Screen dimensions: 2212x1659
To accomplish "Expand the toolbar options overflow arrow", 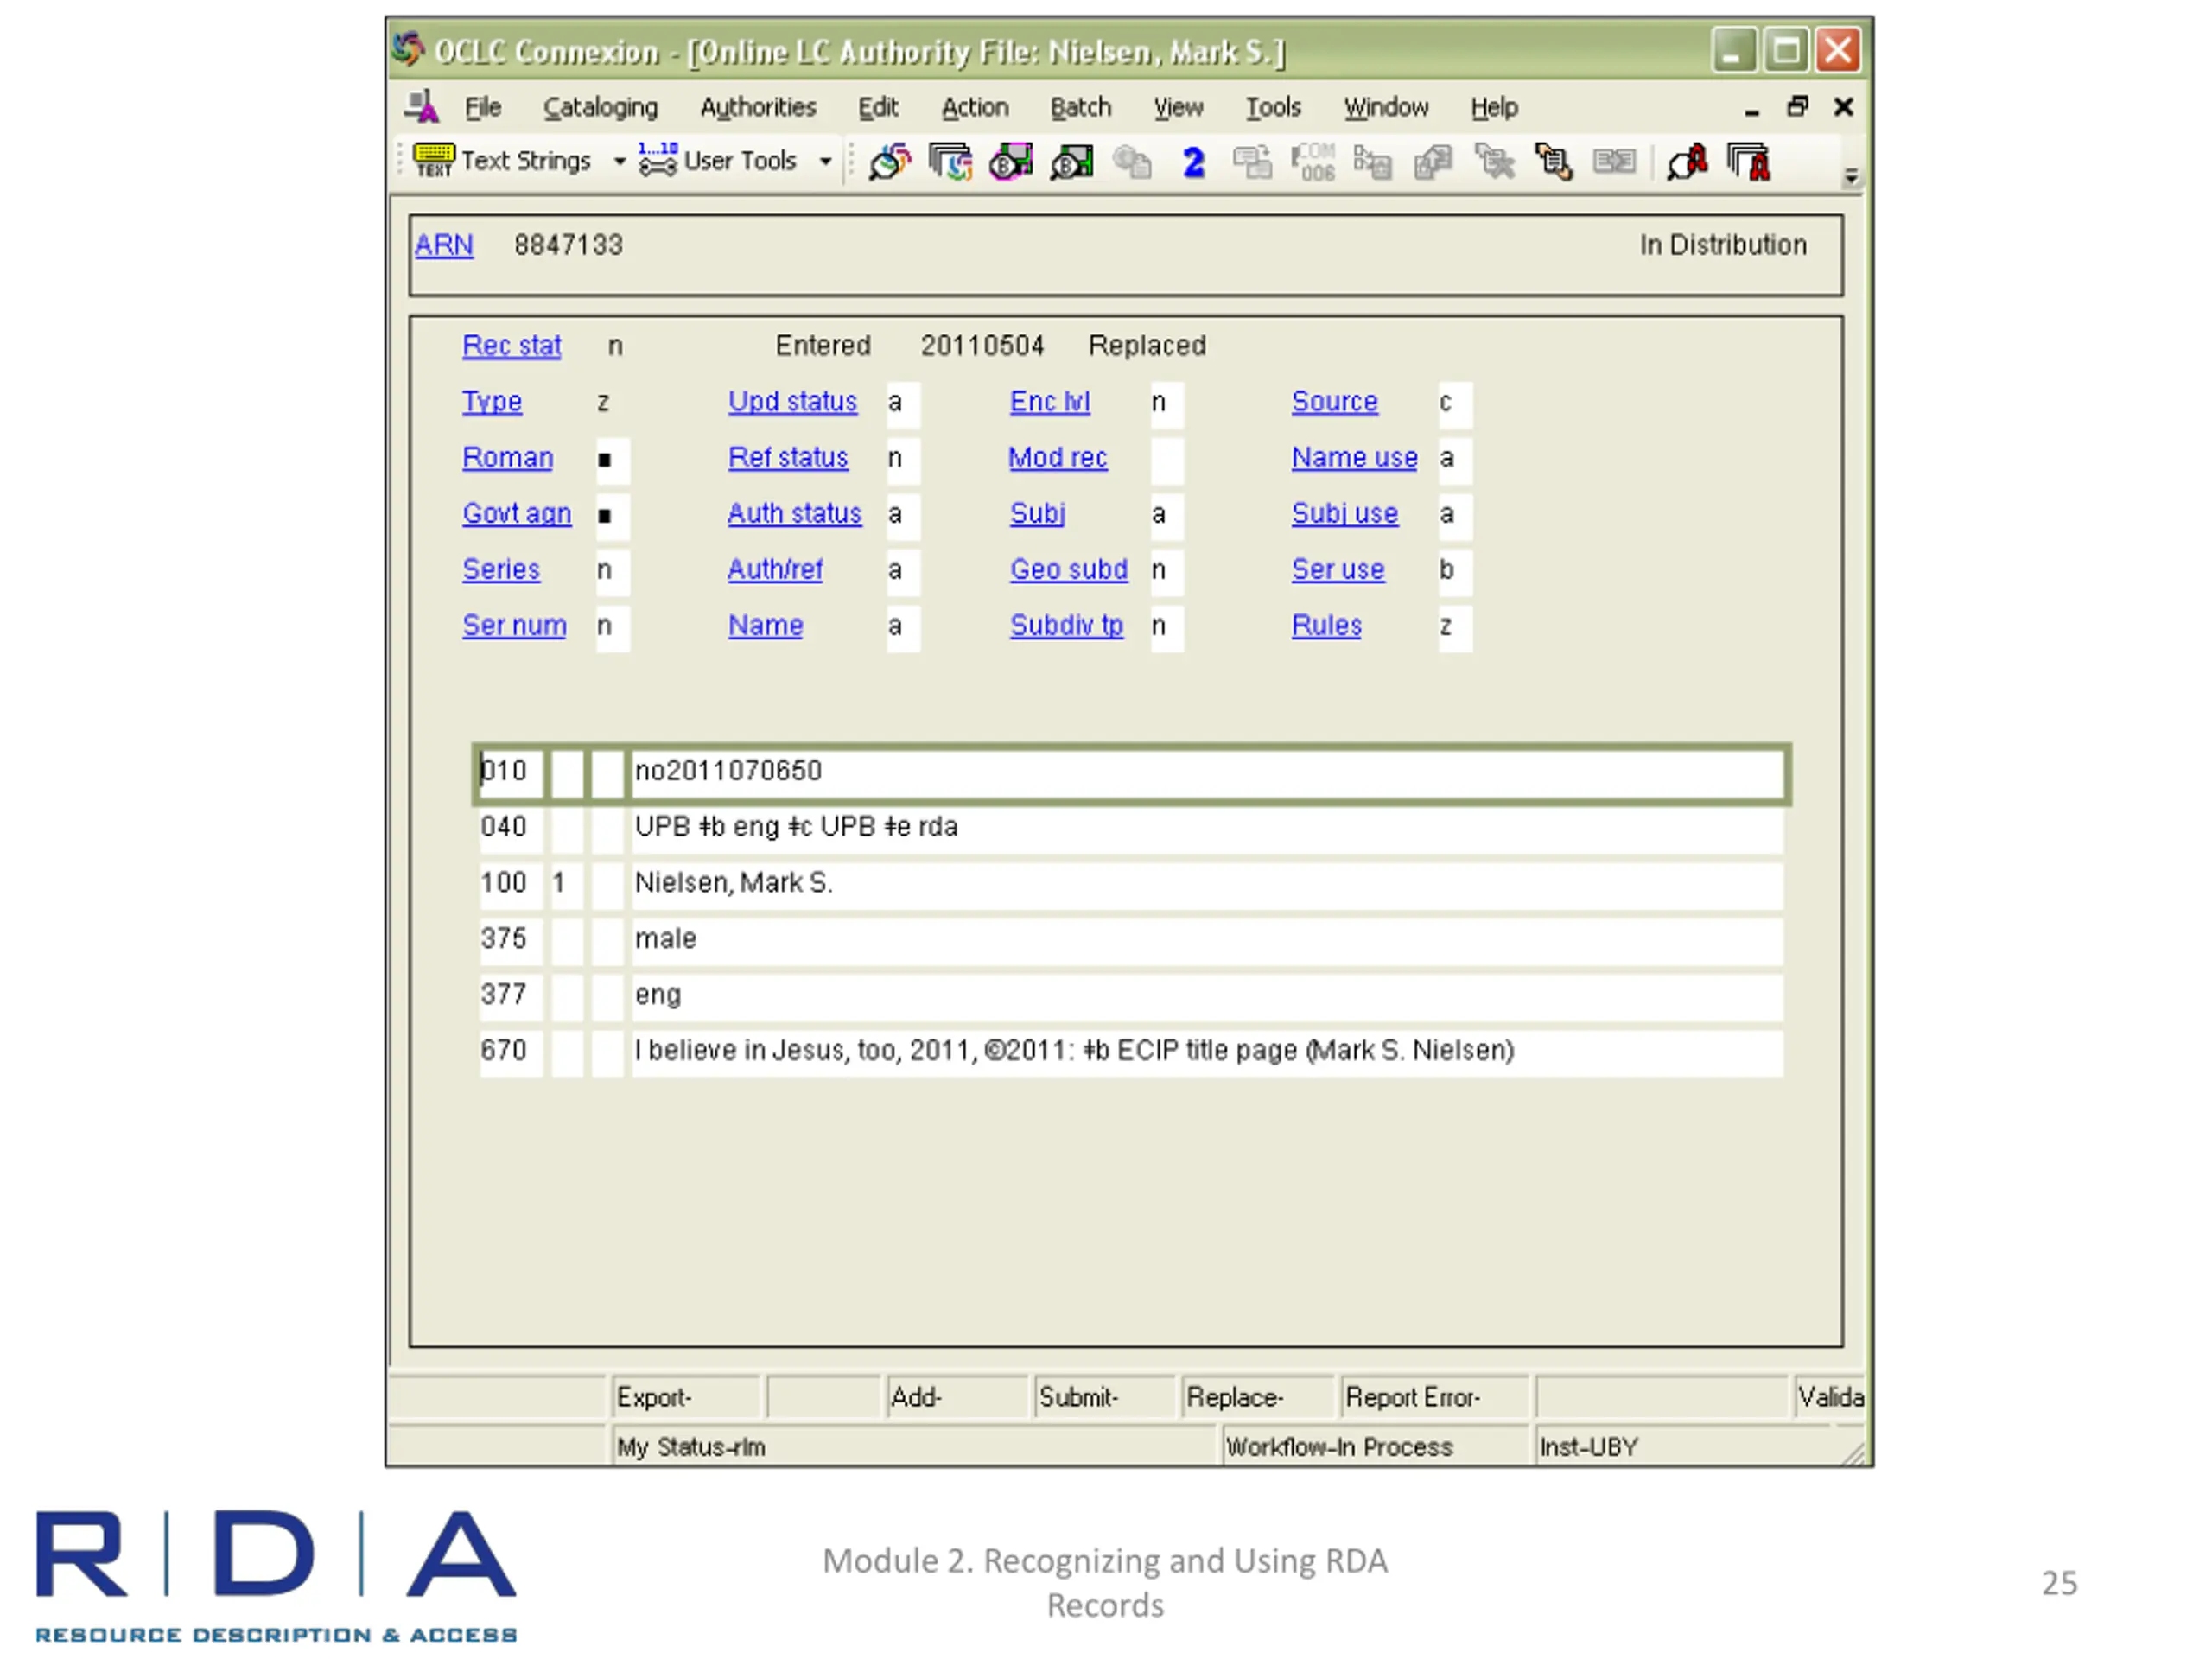I will tap(1851, 176).
